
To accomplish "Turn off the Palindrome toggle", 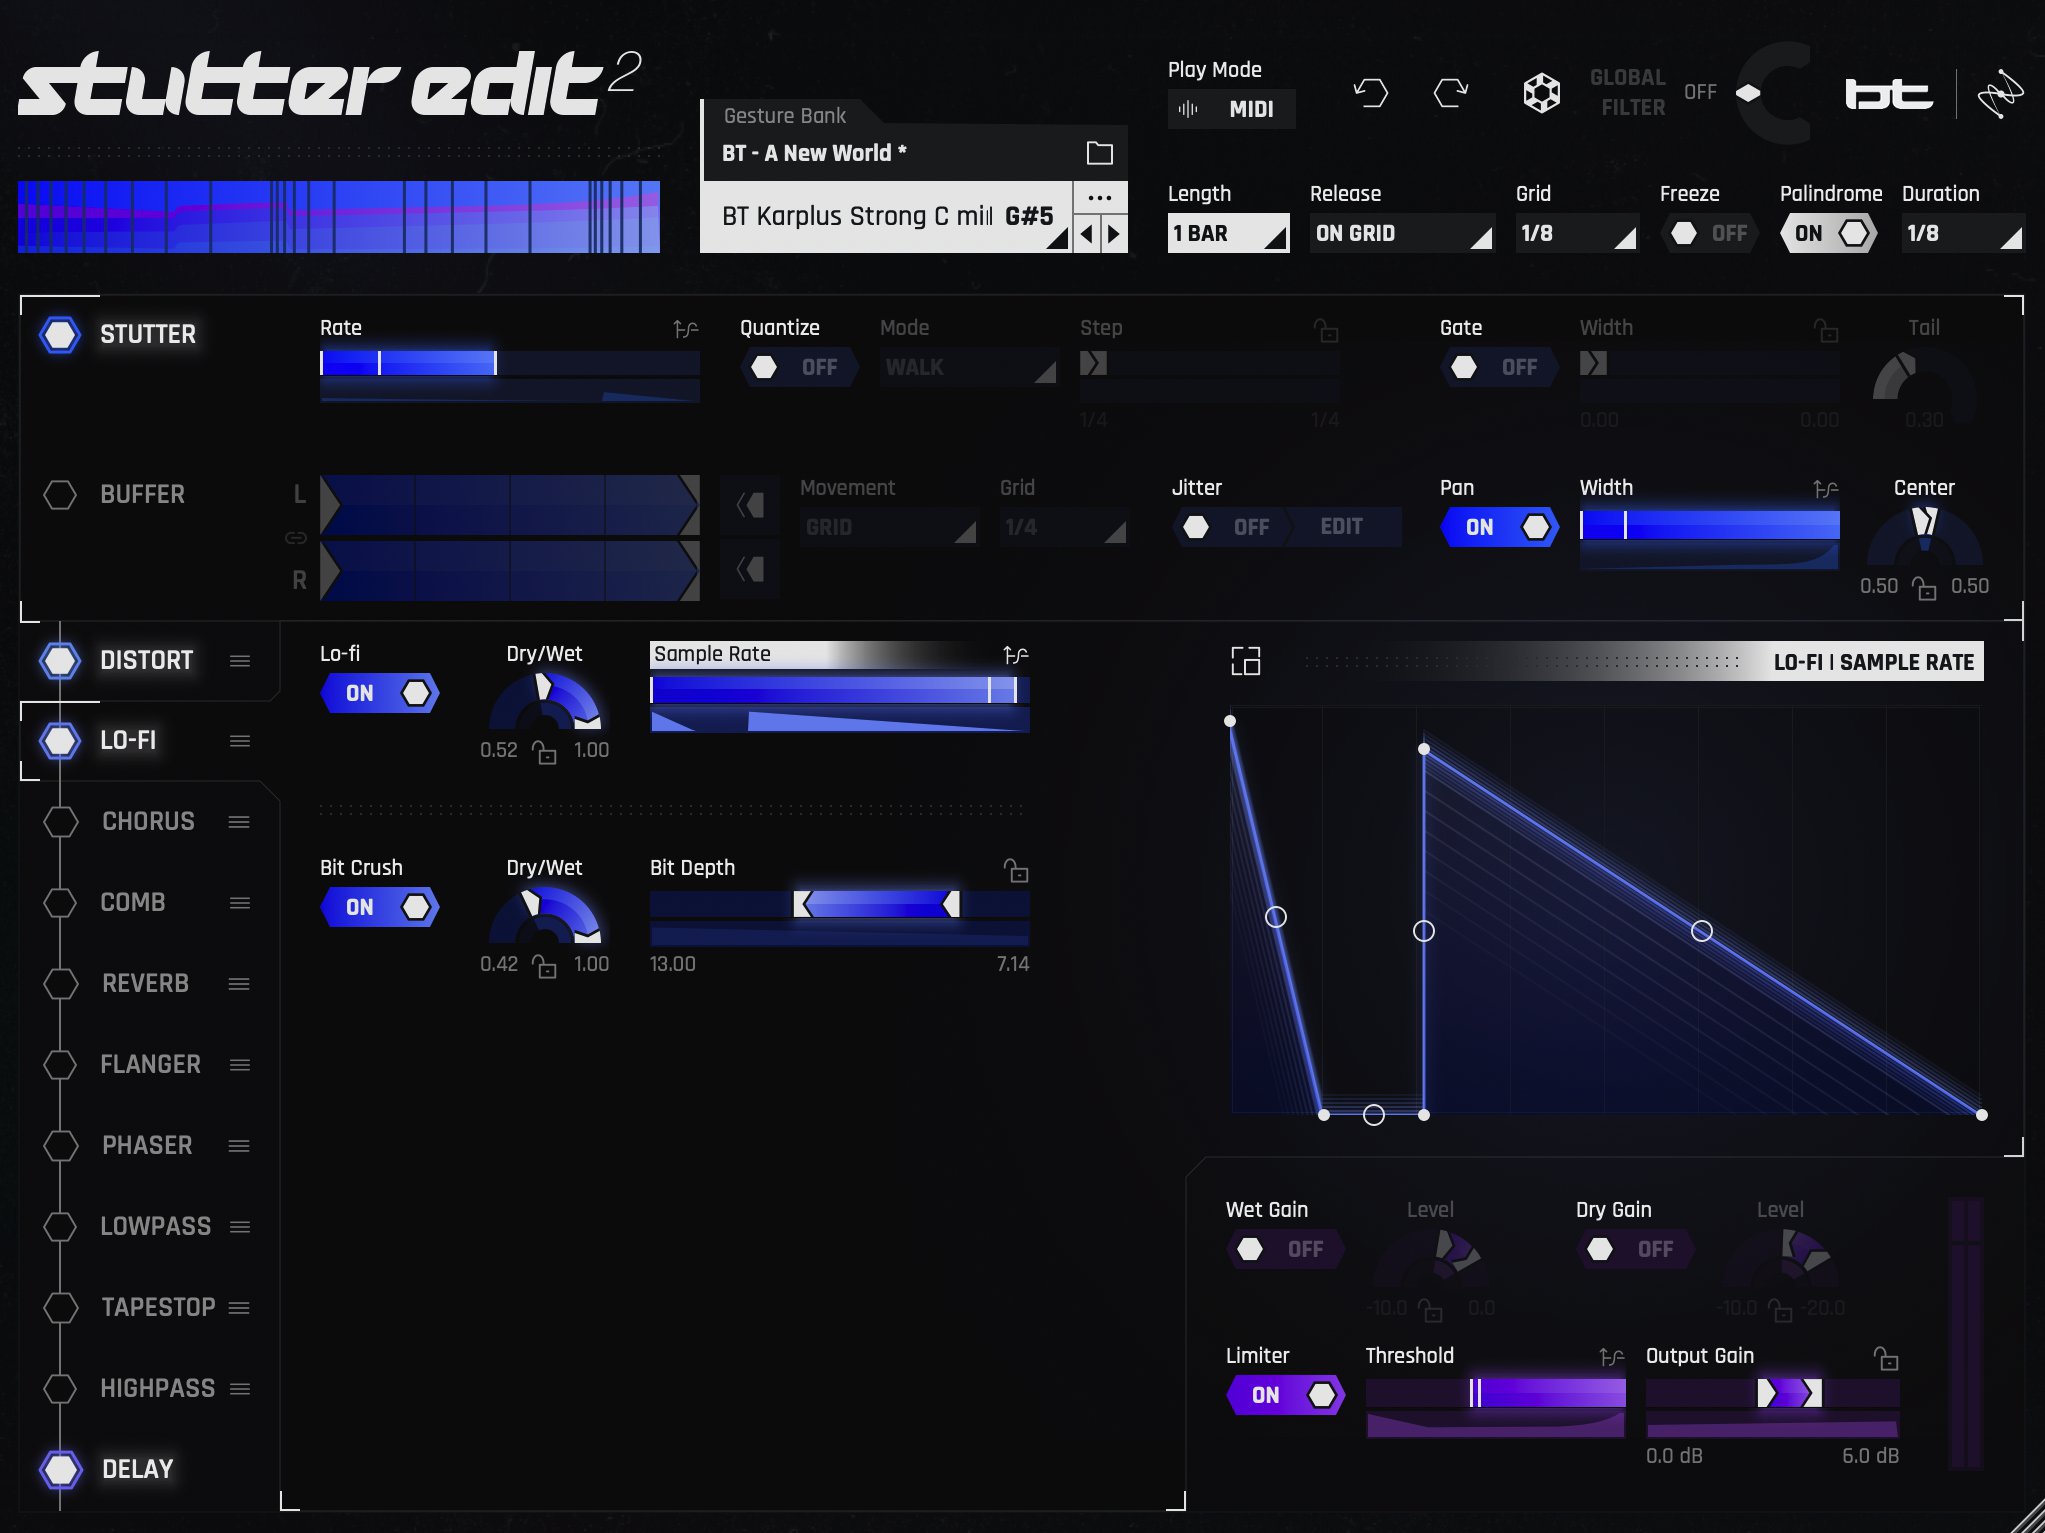I will click(1828, 233).
